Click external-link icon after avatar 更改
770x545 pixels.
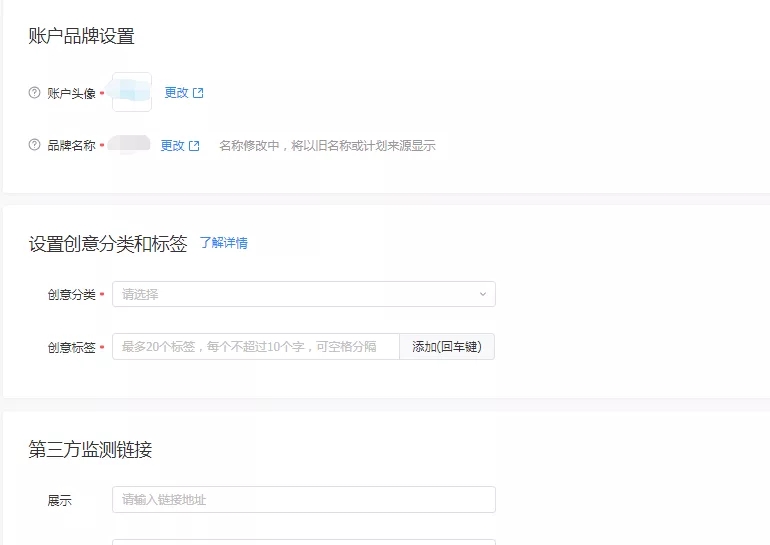[x=198, y=93]
